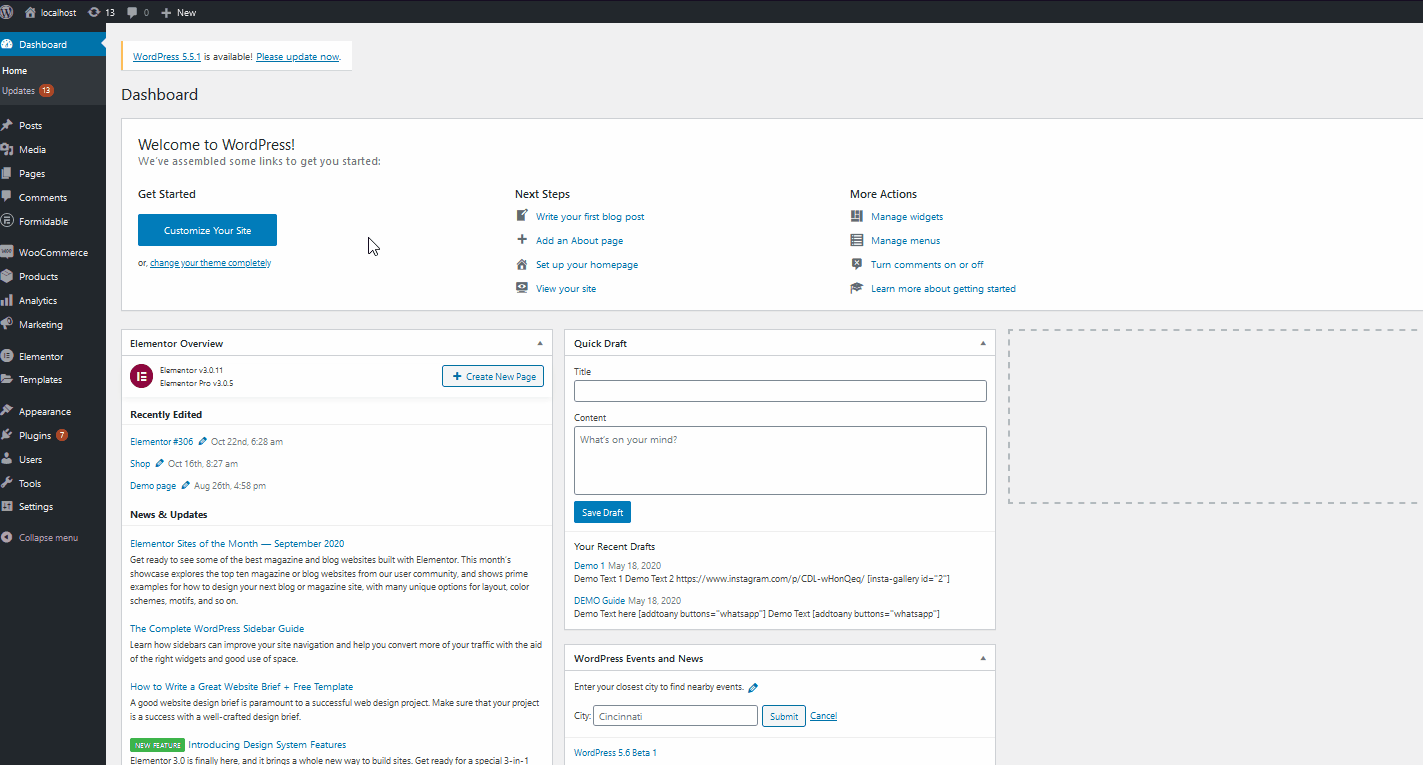Screen dimensions: 1423x765
Task: Open The Complete WordPress Sidebar Guide article
Action: pyautogui.click(x=217, y=628)
